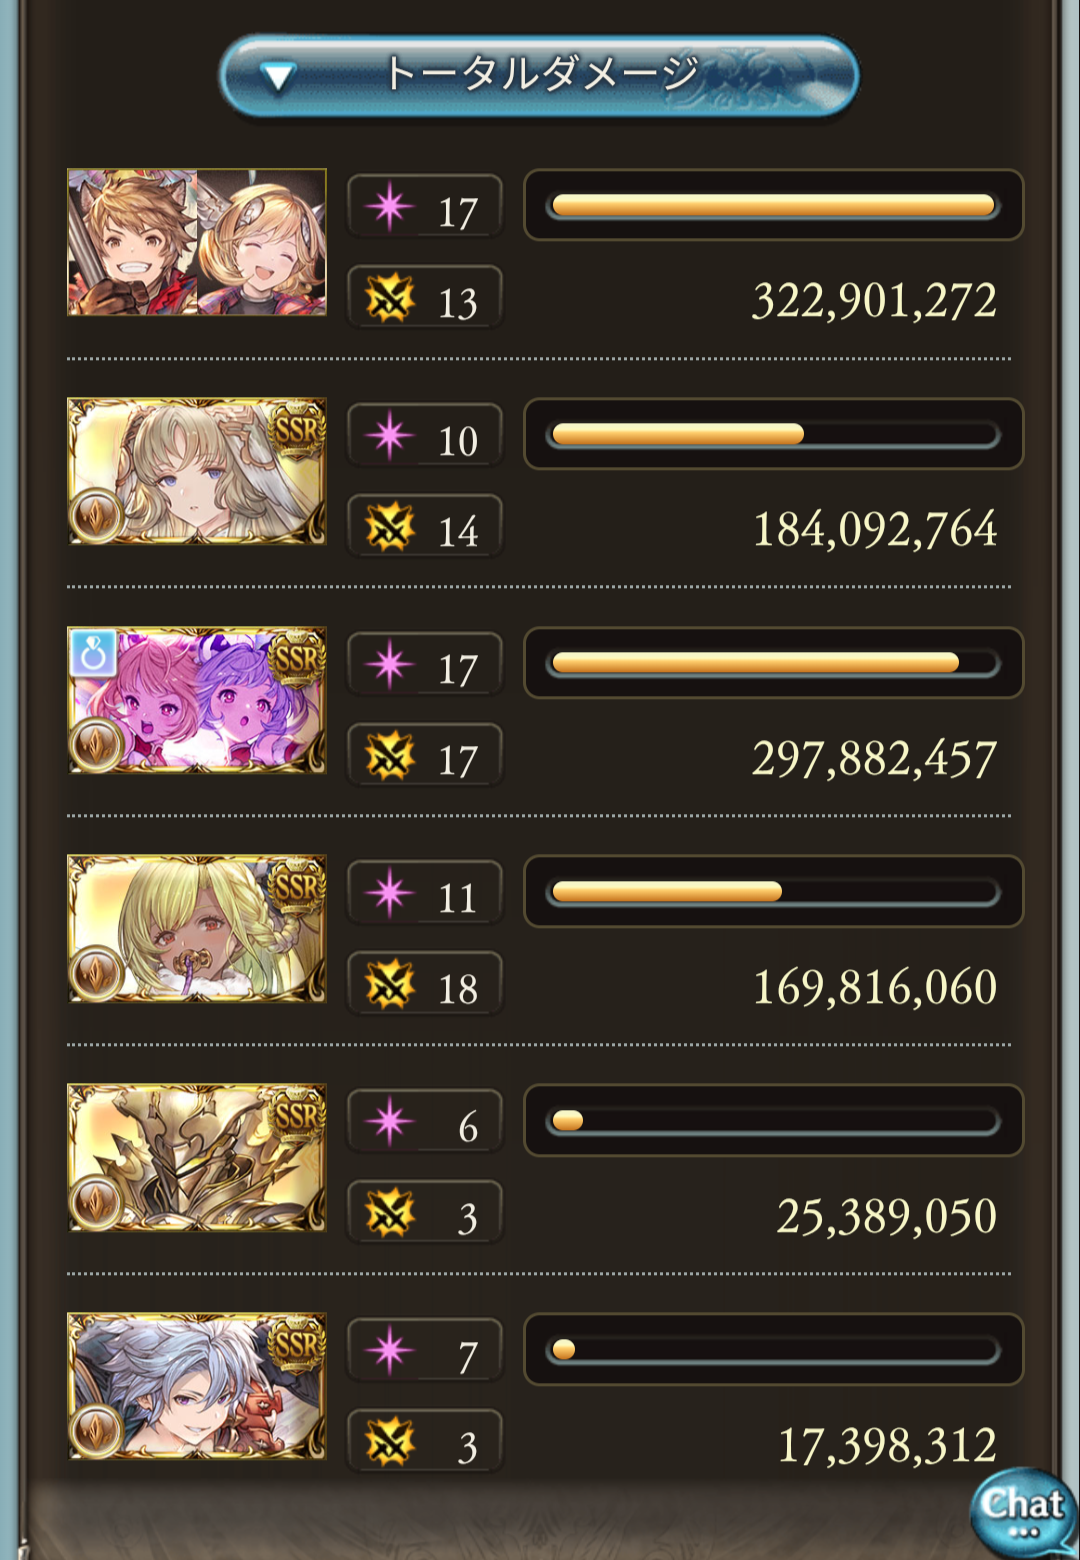Viewport: 1080px width, 1560px height.
Task: Click the crossed swords icon showing 13
Action: 389,298
